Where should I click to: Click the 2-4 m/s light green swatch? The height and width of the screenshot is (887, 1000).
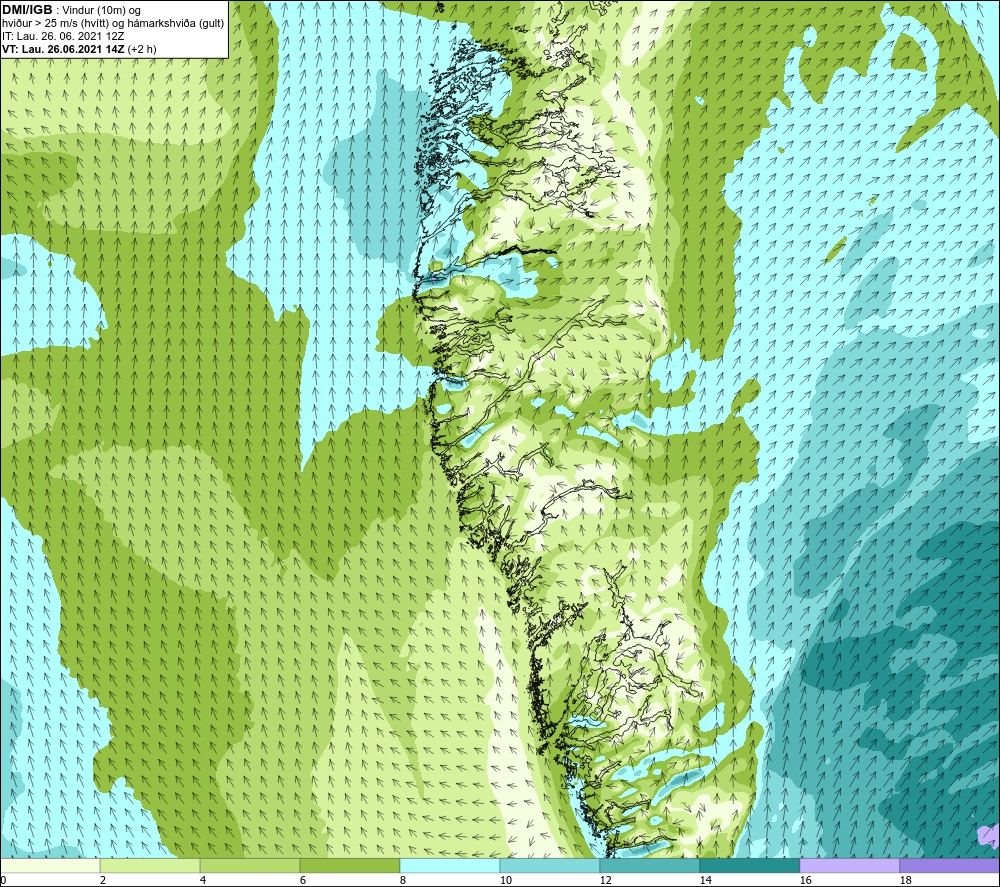150,865
